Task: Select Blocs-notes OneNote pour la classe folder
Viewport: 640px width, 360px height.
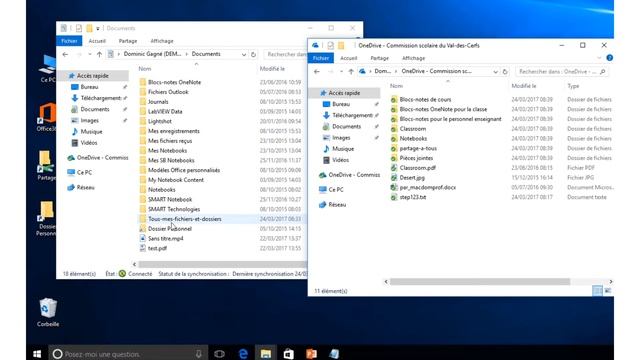Action: 443,109
